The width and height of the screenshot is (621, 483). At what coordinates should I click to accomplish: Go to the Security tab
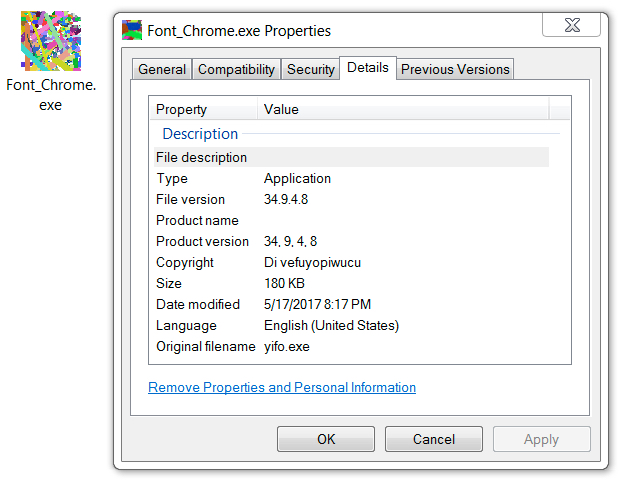tap(310, 69)
